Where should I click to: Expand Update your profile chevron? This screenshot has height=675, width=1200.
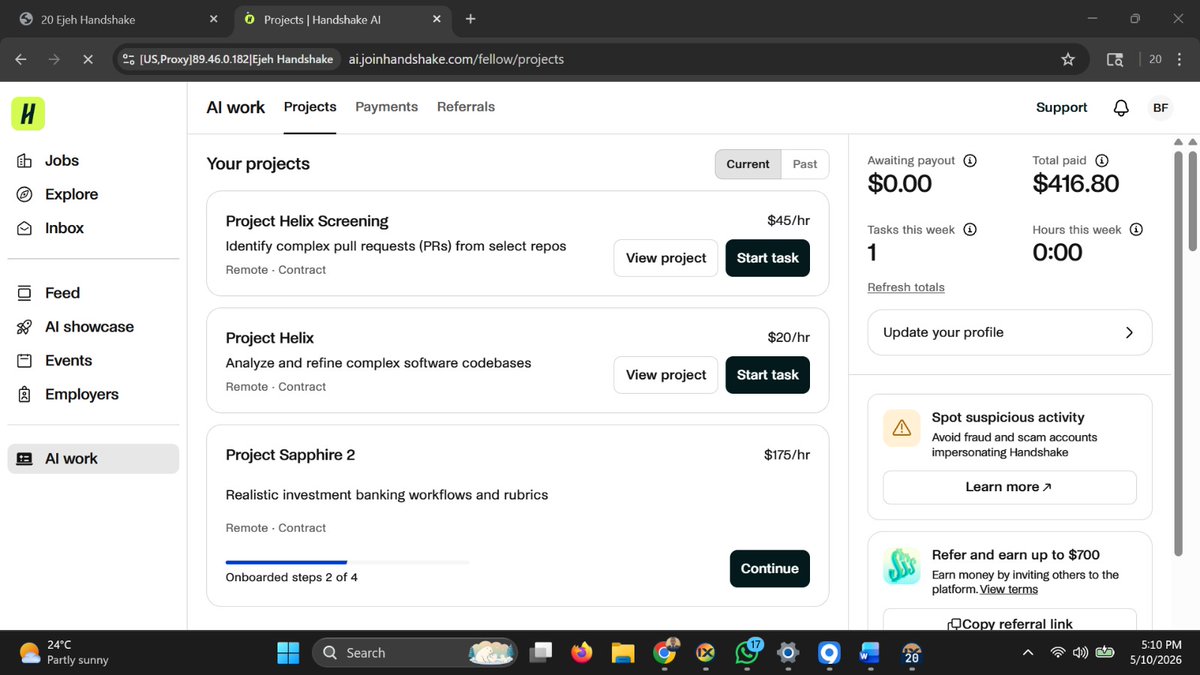click(x=1129, y=333)
